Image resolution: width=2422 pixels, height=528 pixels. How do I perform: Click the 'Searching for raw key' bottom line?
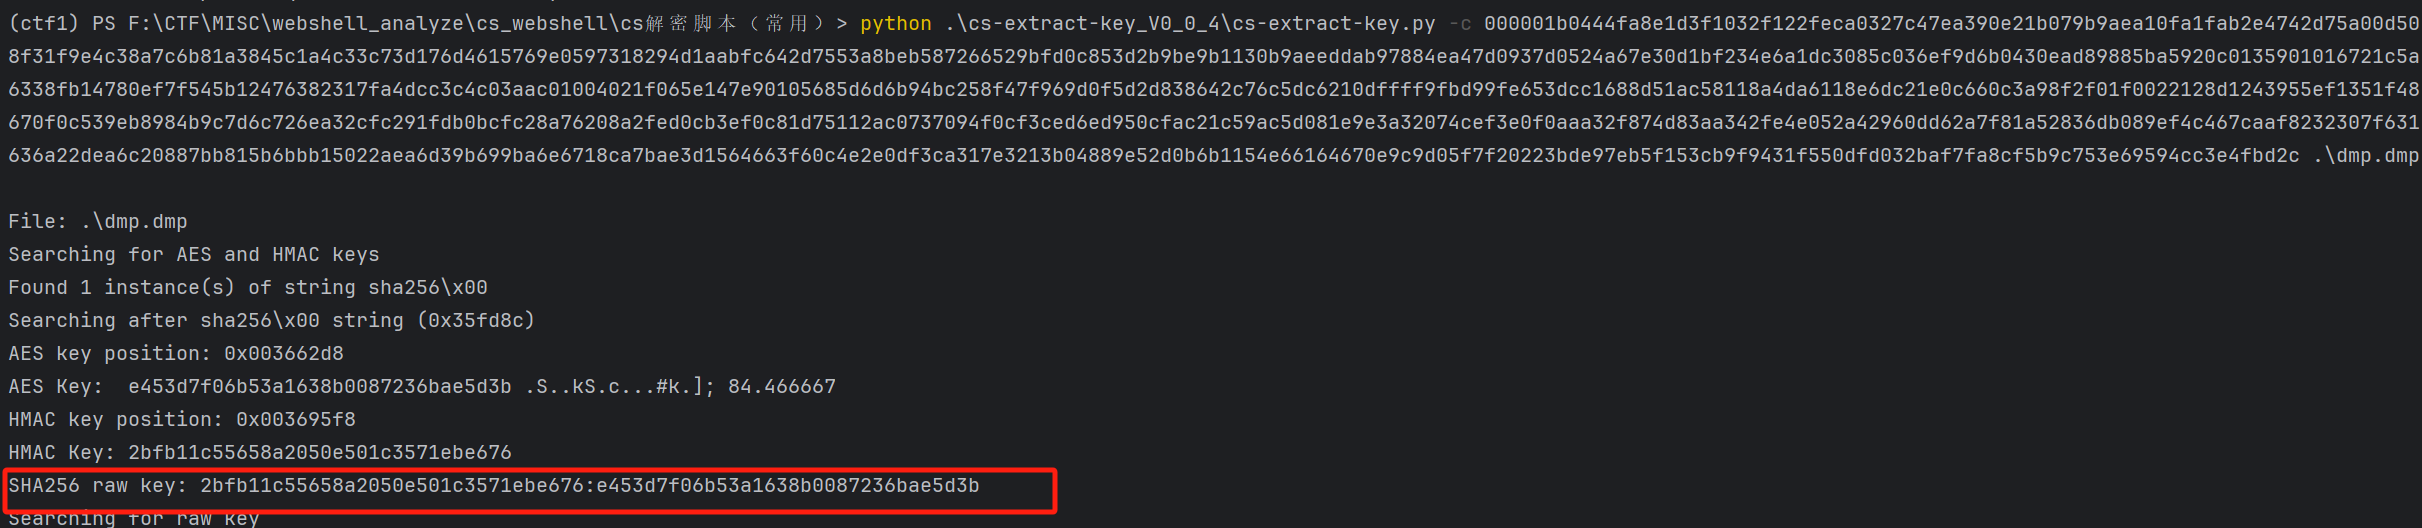click(134, 518)
